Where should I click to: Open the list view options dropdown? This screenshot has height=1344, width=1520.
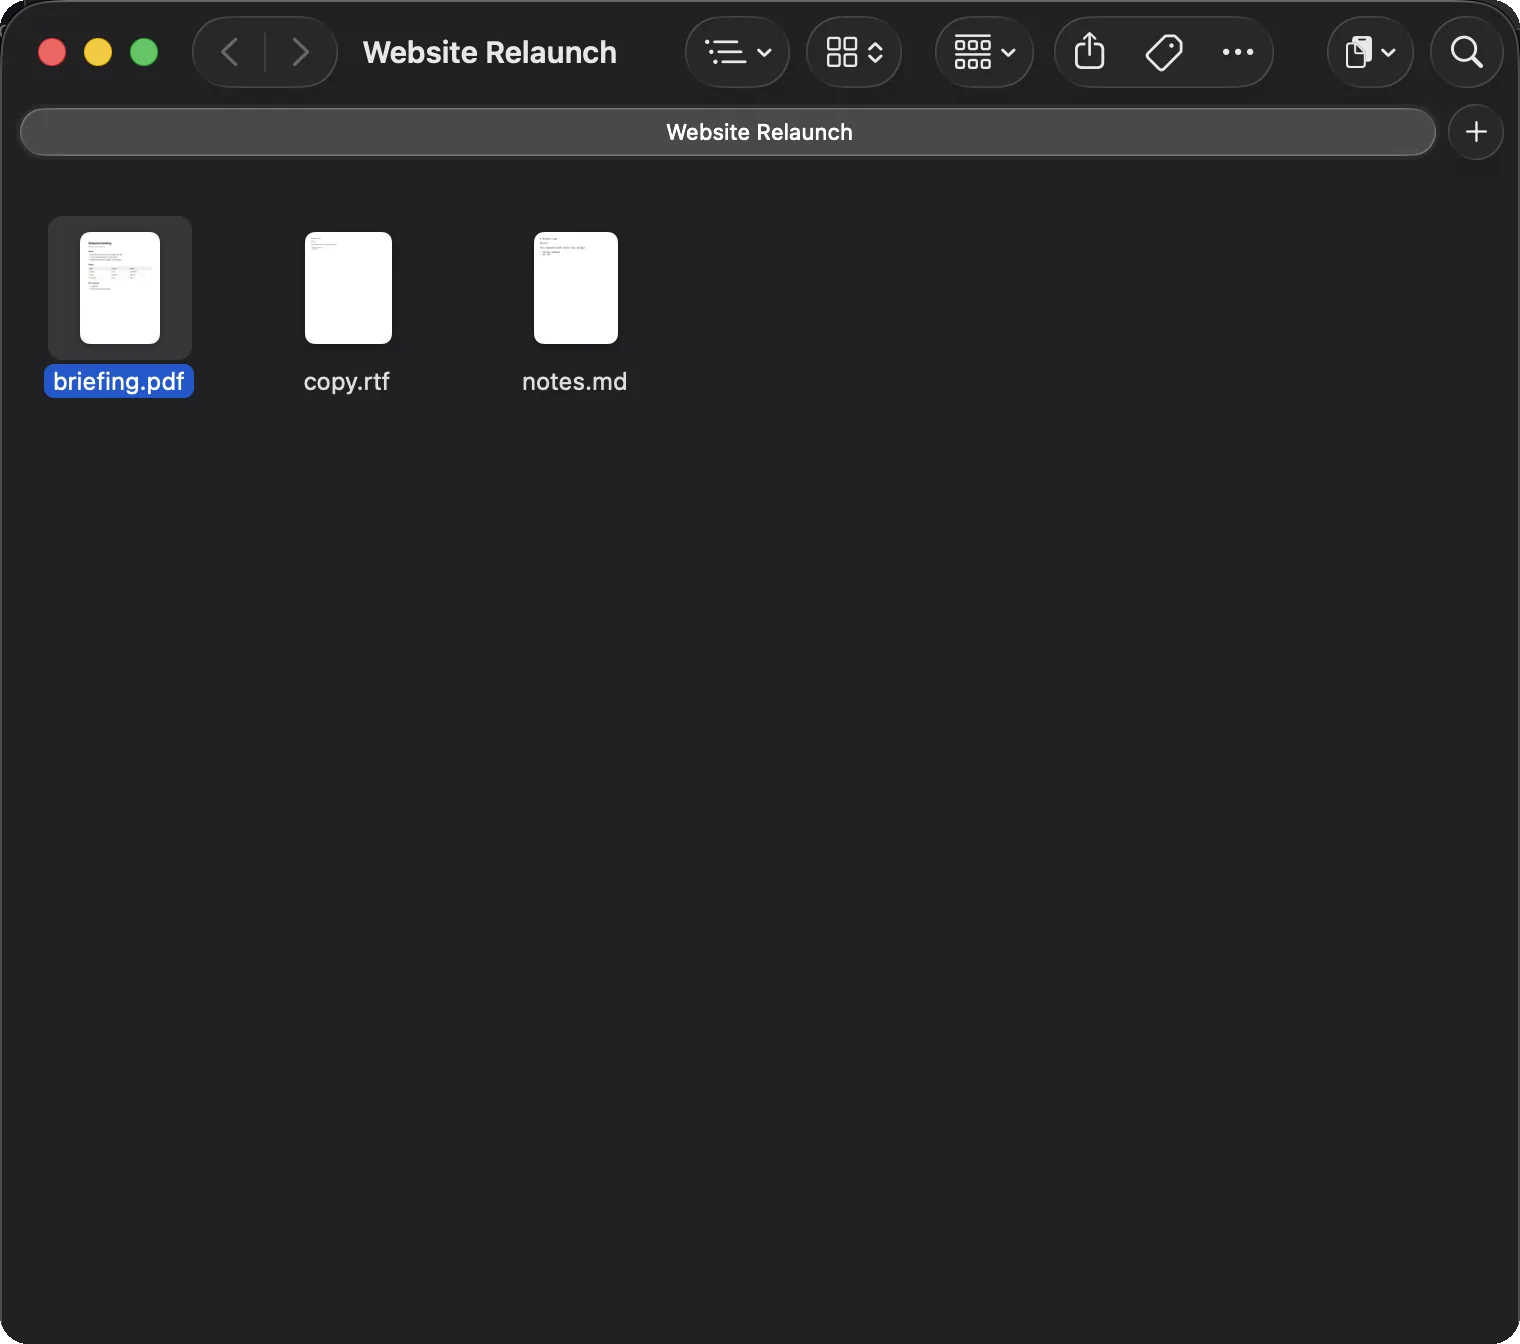[738, 52]
